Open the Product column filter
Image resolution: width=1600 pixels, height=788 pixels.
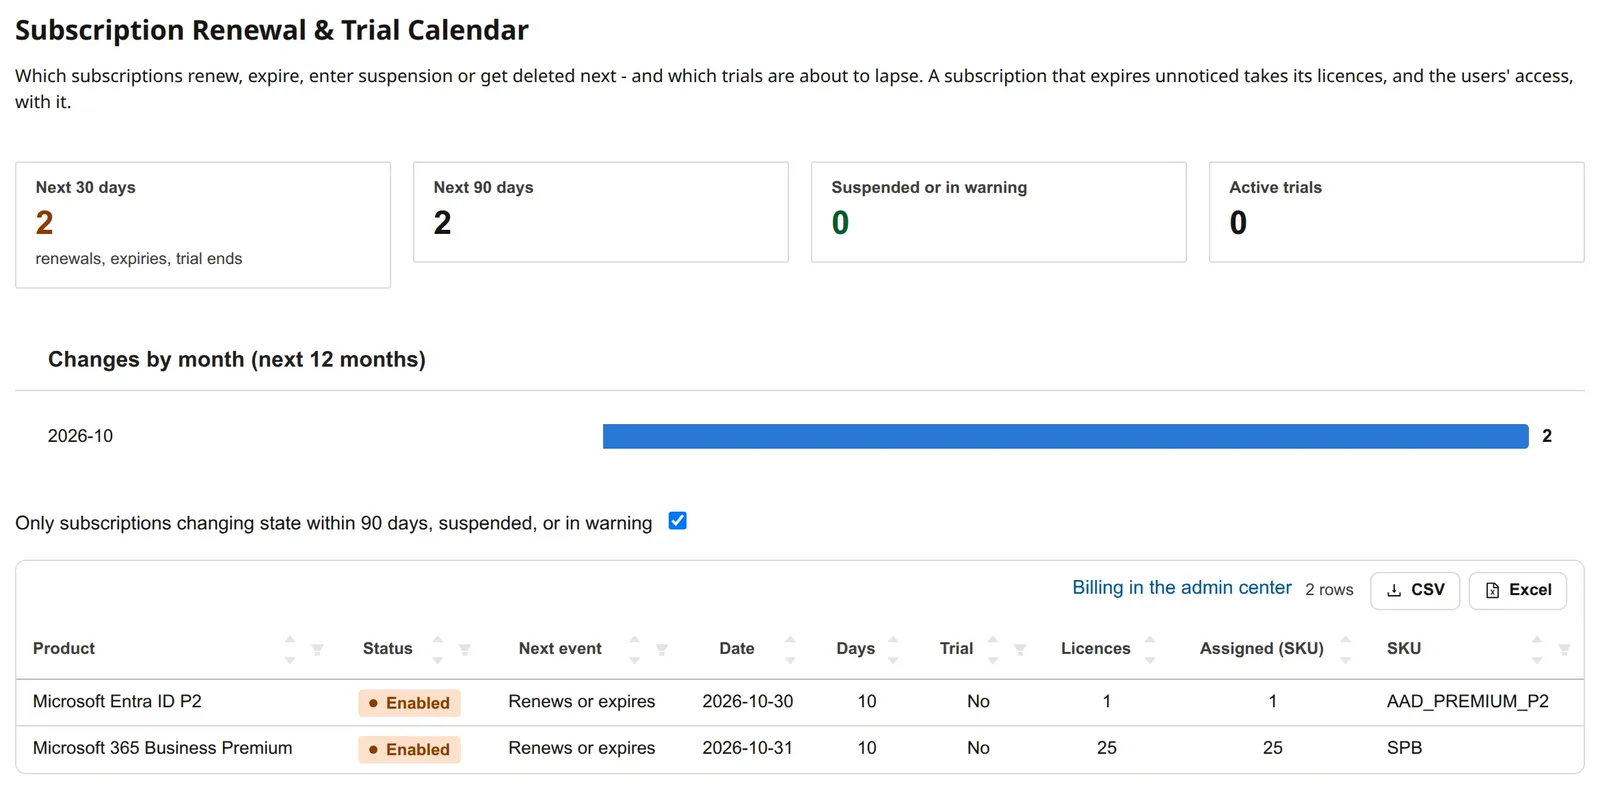click(317, 649)
